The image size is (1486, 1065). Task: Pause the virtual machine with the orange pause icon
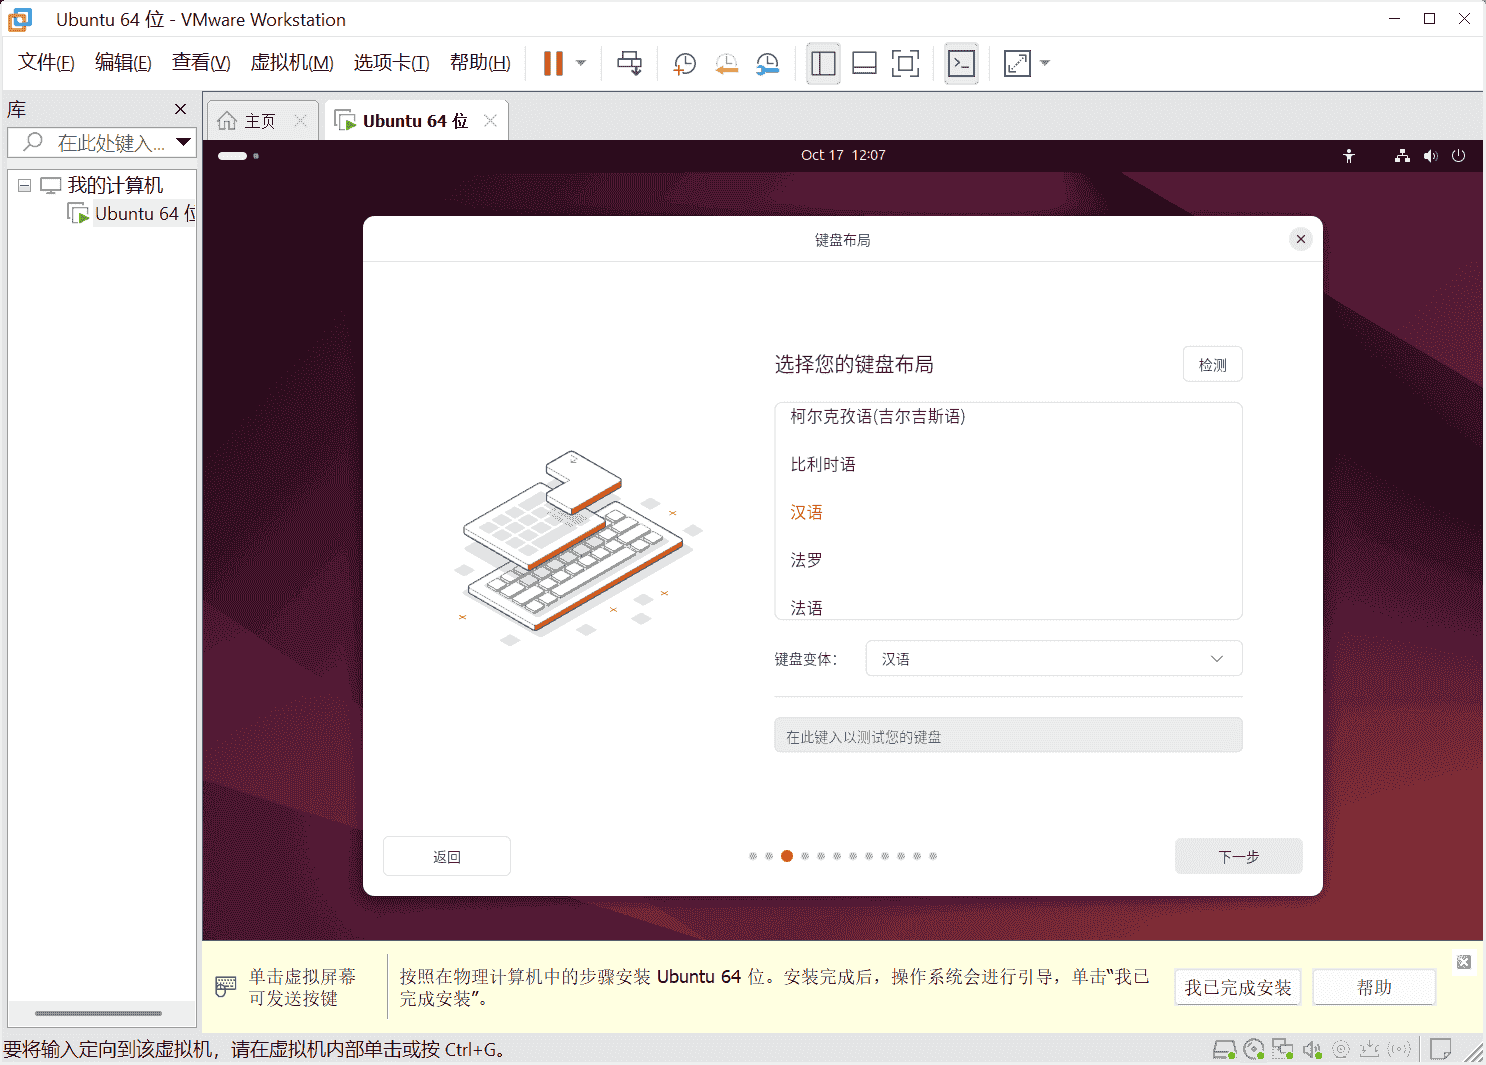click(553, 63)
